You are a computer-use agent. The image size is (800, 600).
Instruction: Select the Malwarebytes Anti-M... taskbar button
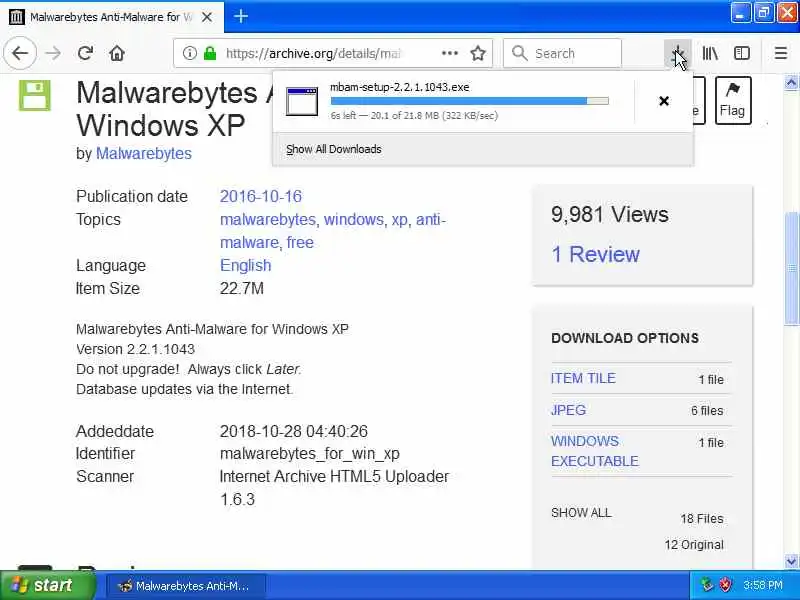tap(185, 586)
